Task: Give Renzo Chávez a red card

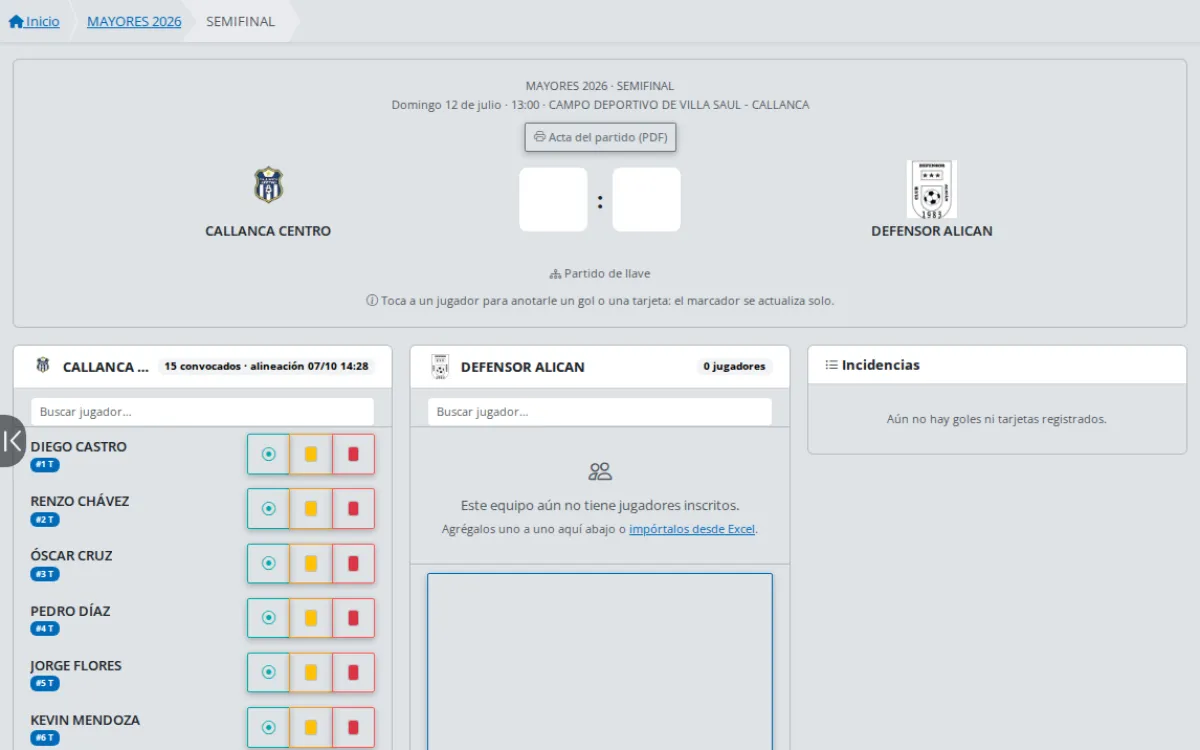Action: [x=353, y=509]
